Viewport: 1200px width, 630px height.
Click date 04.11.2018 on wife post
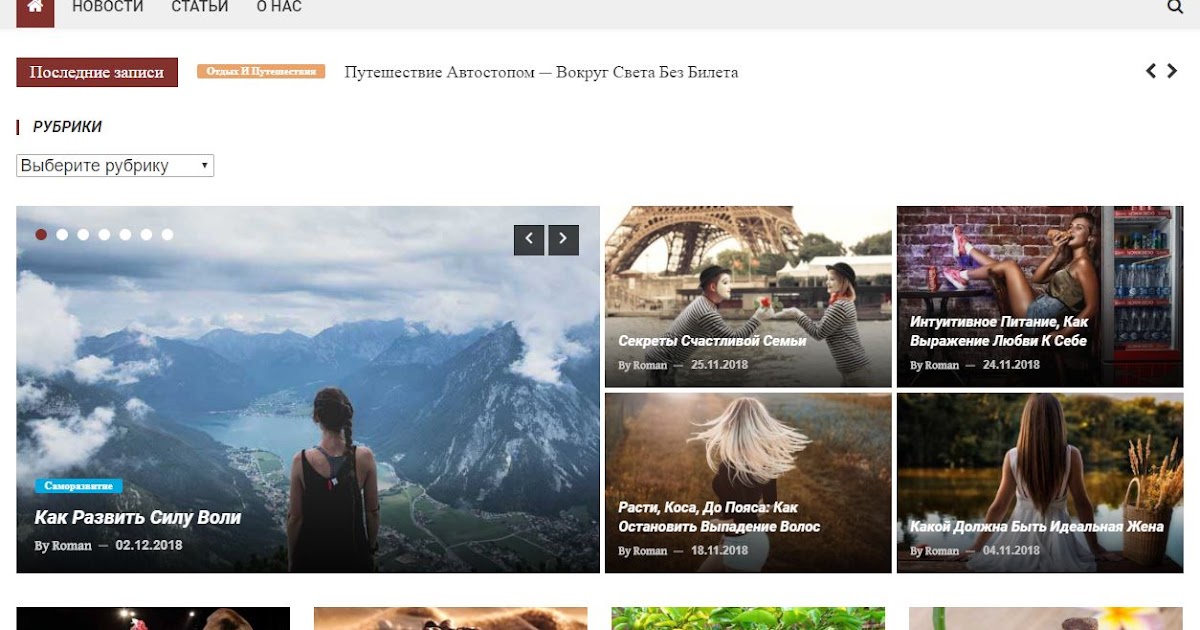click(1011, 551)
